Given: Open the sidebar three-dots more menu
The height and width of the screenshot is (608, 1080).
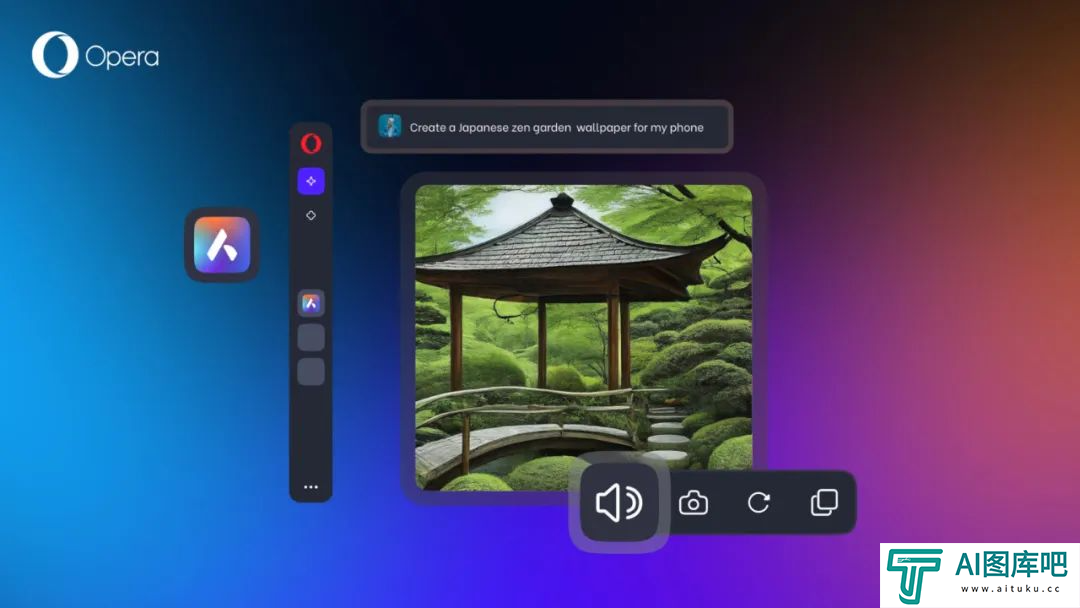Looking at the screenshot, I should click(x=311, y=487).
